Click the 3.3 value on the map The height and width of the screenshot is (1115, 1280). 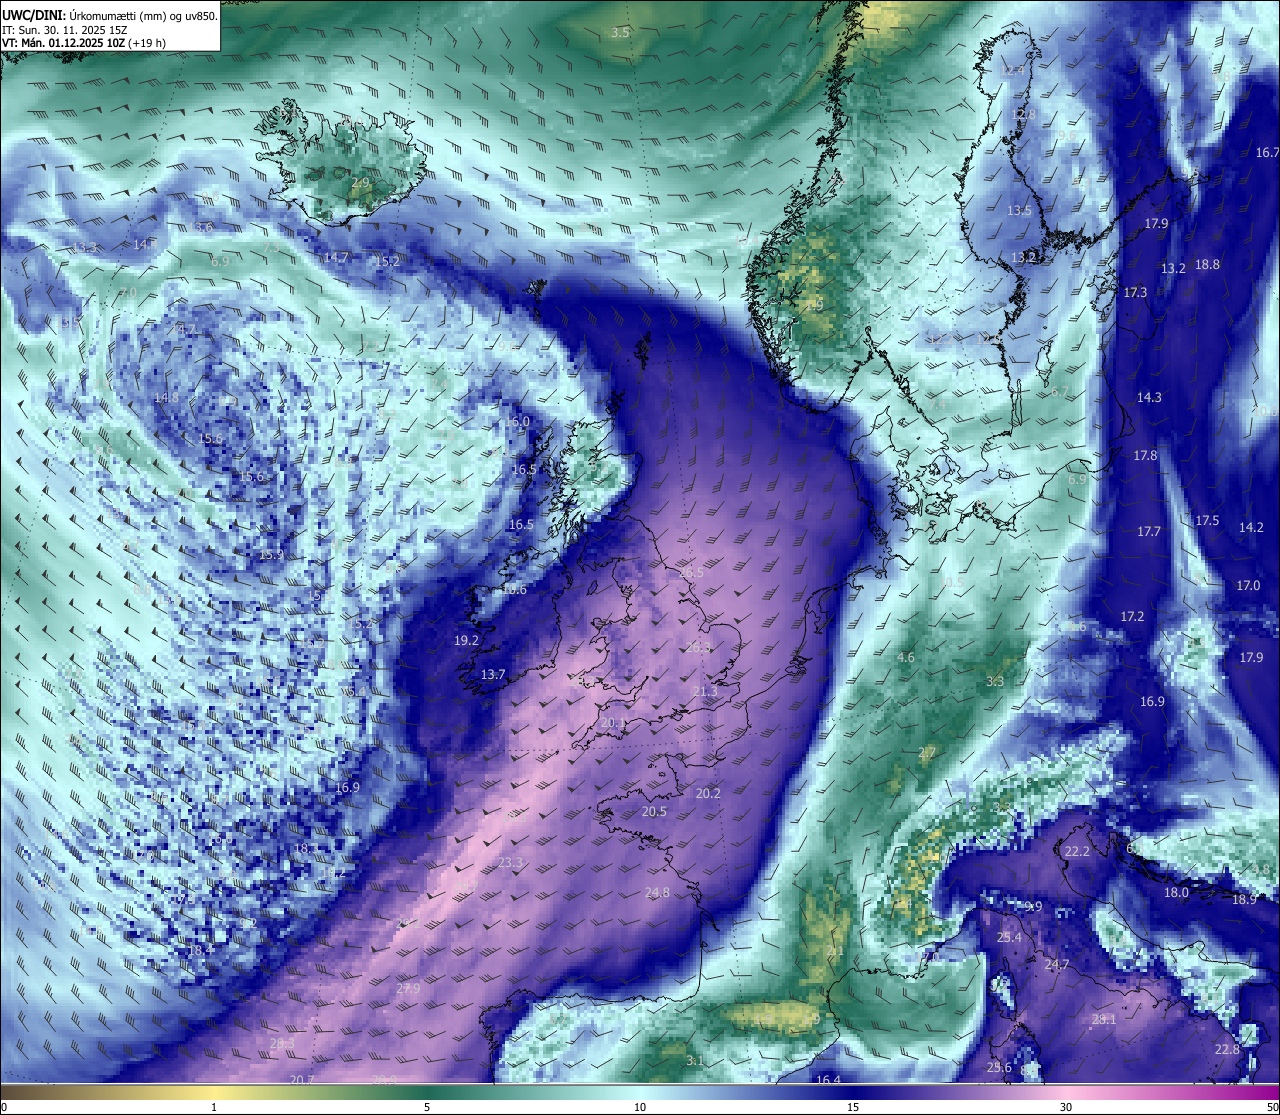tap(995, 682)
